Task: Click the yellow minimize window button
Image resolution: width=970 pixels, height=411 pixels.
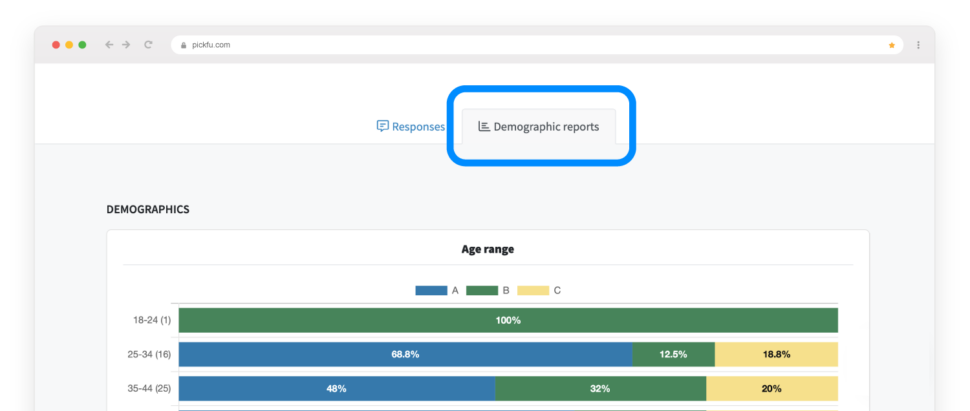Action: tap(69, 45)
